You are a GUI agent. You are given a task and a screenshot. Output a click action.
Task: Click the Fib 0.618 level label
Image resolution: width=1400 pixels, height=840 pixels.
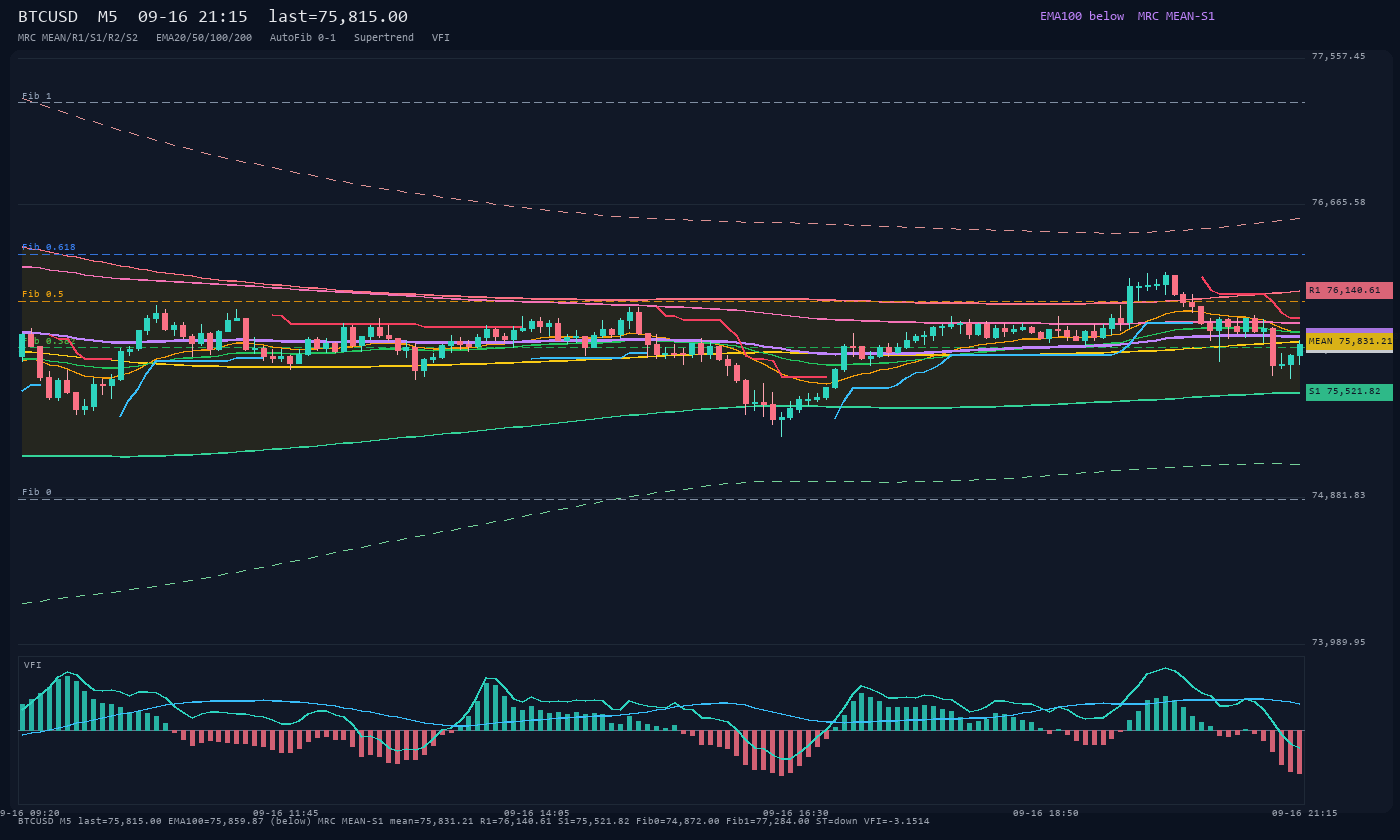49,247
